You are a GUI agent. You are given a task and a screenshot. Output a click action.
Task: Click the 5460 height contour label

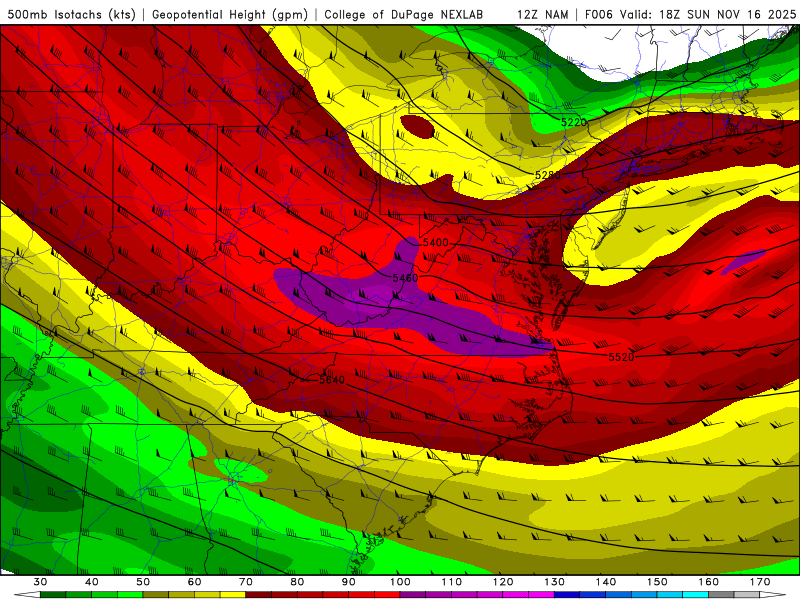point(405,278)
